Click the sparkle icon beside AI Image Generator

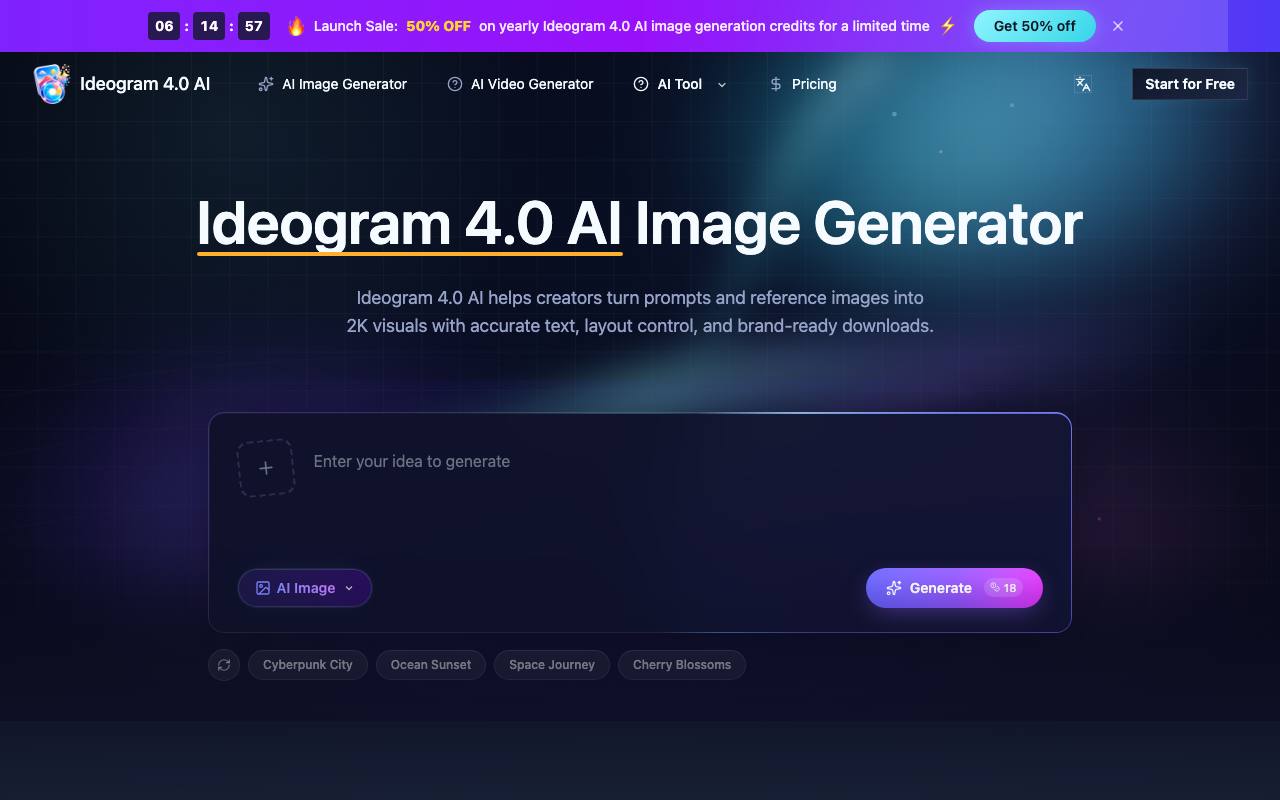(266, 84)
